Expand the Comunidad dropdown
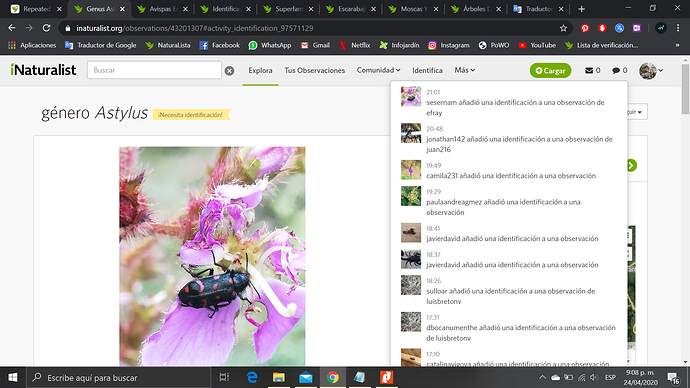Image resolution: width=690 pixels, height=388 pixels. [x=378, y=70]
